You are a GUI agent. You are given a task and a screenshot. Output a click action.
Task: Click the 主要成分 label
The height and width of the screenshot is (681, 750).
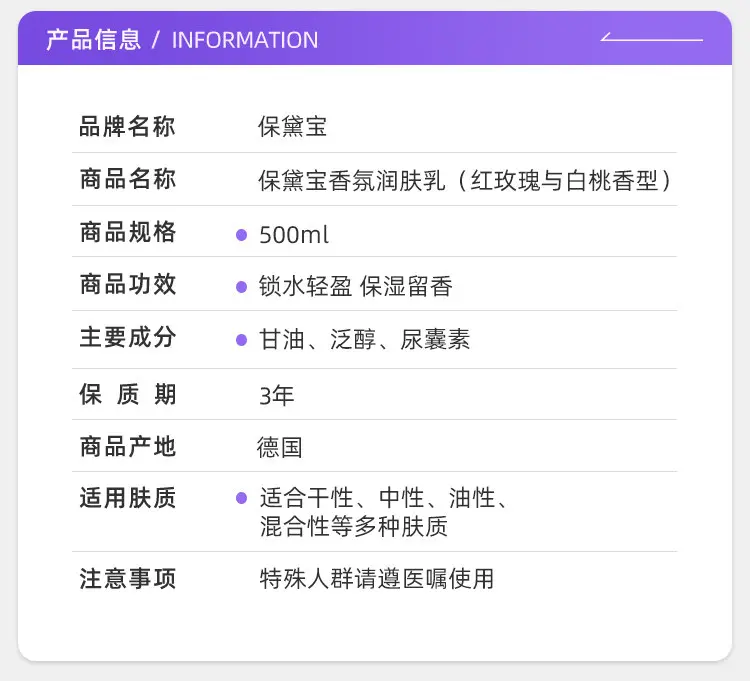click(x=128, y=337)
